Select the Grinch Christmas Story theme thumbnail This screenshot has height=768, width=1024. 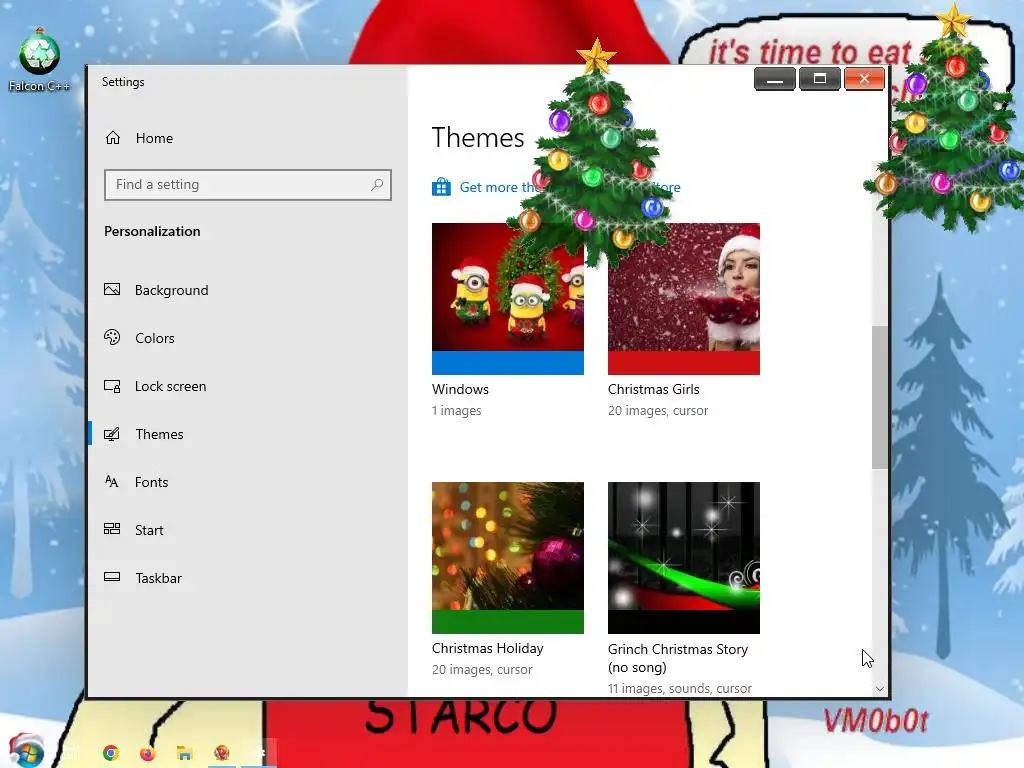(684, 558)
